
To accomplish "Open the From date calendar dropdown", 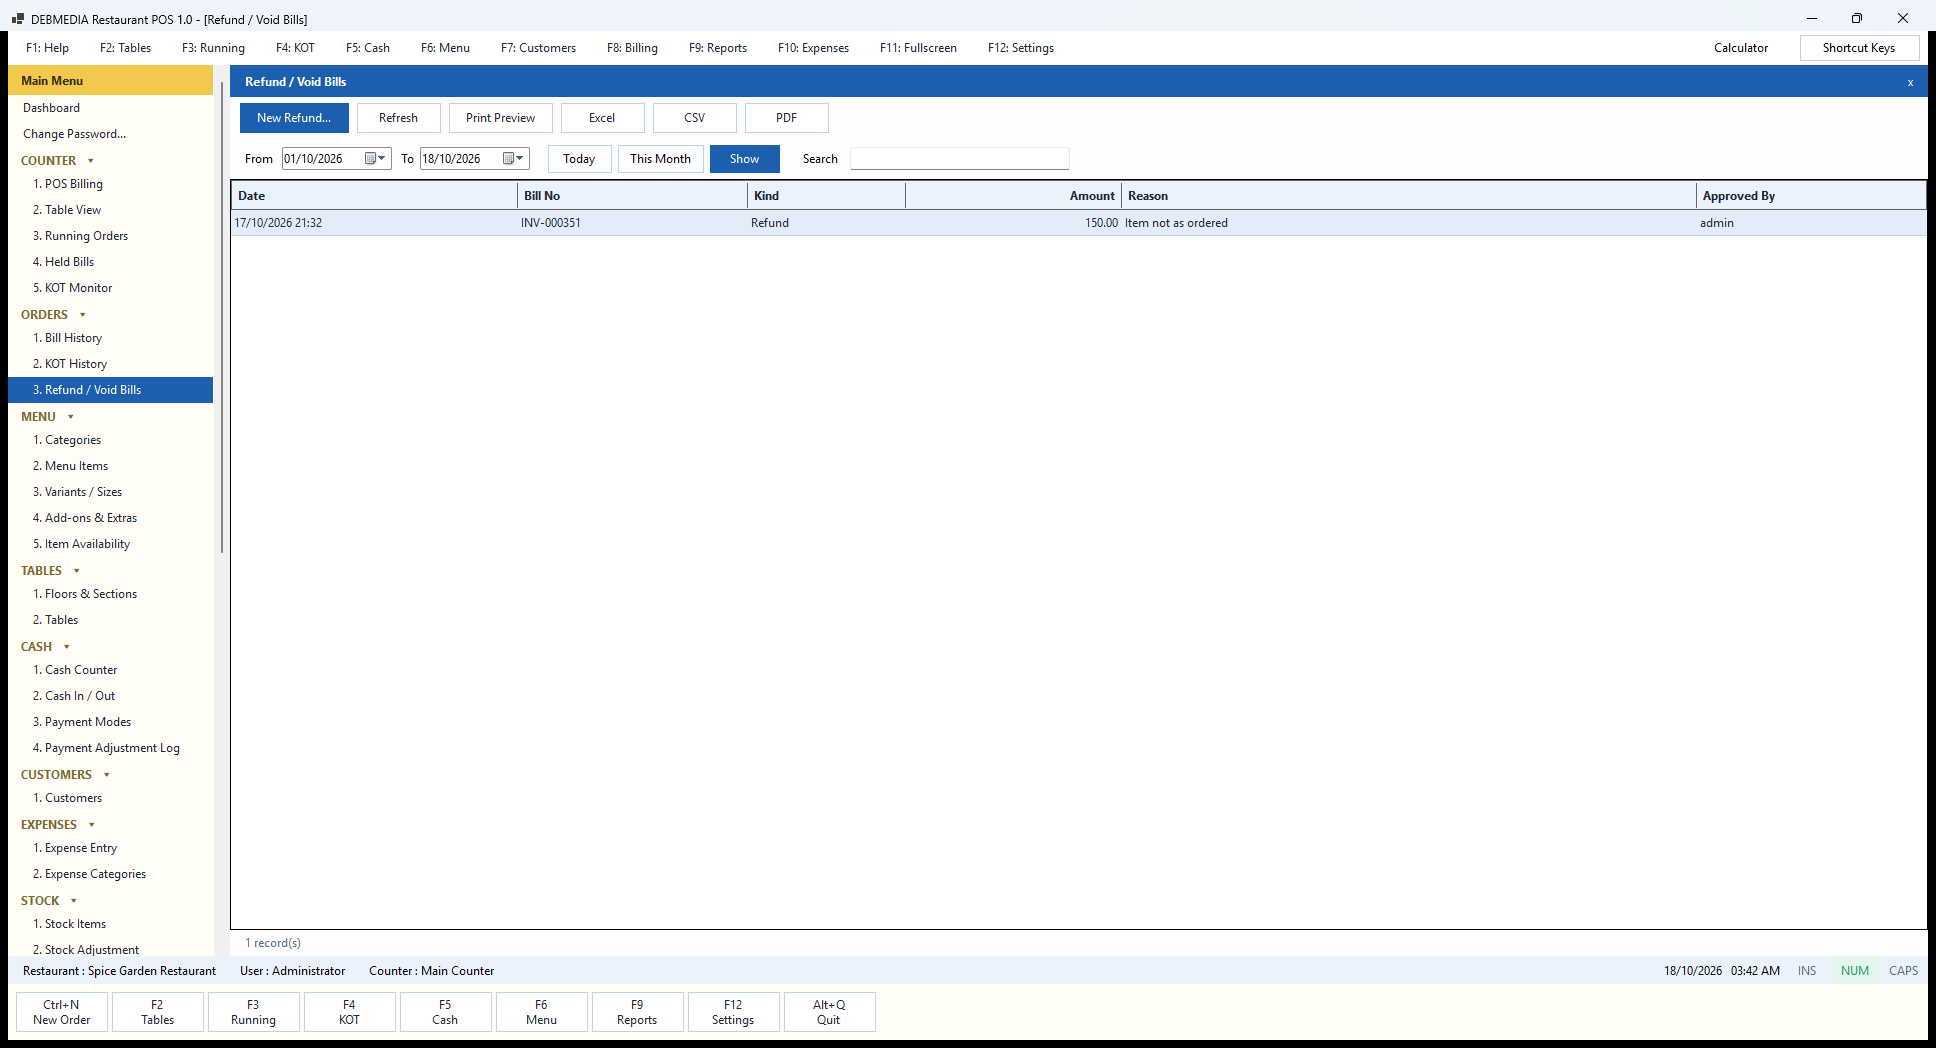I will click(376, 159).
